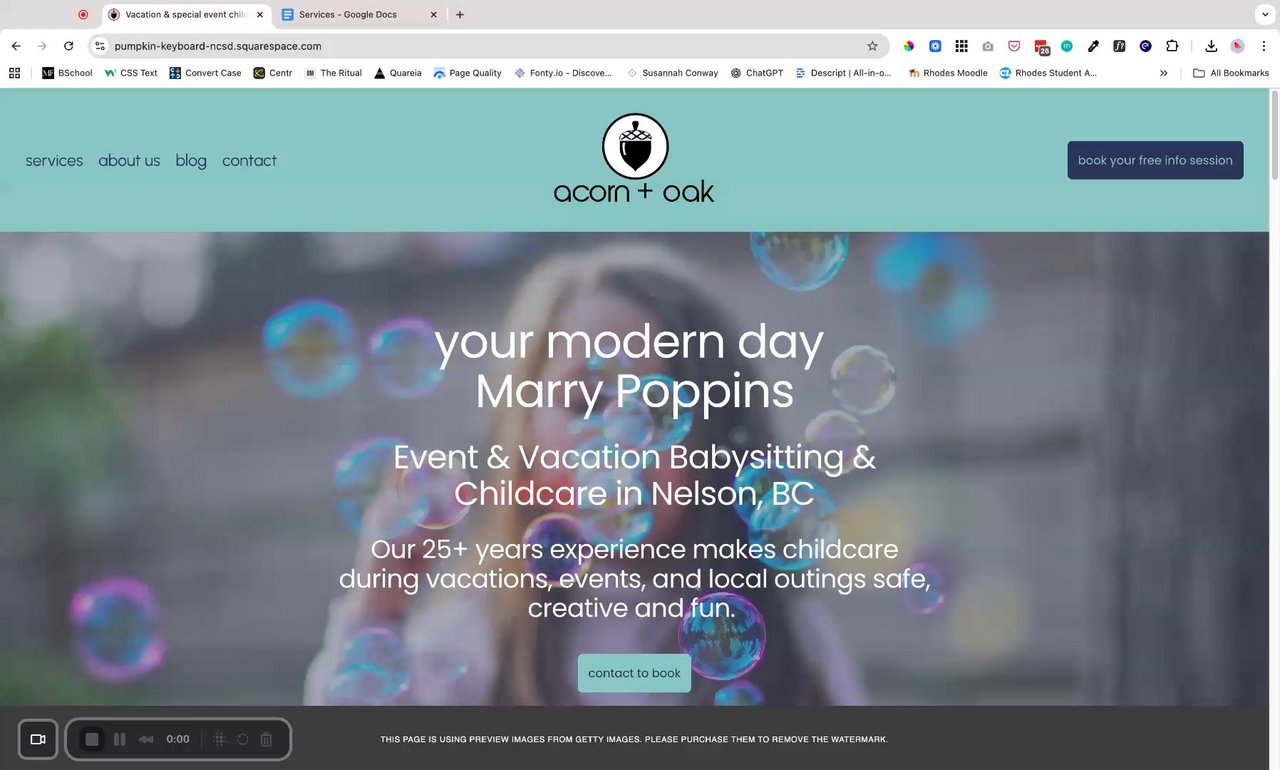Image resolution: width=1280 pixels, height=770 pixels.
Task: Open Chrome three-dot menu
Action: tap(1264, 46)
